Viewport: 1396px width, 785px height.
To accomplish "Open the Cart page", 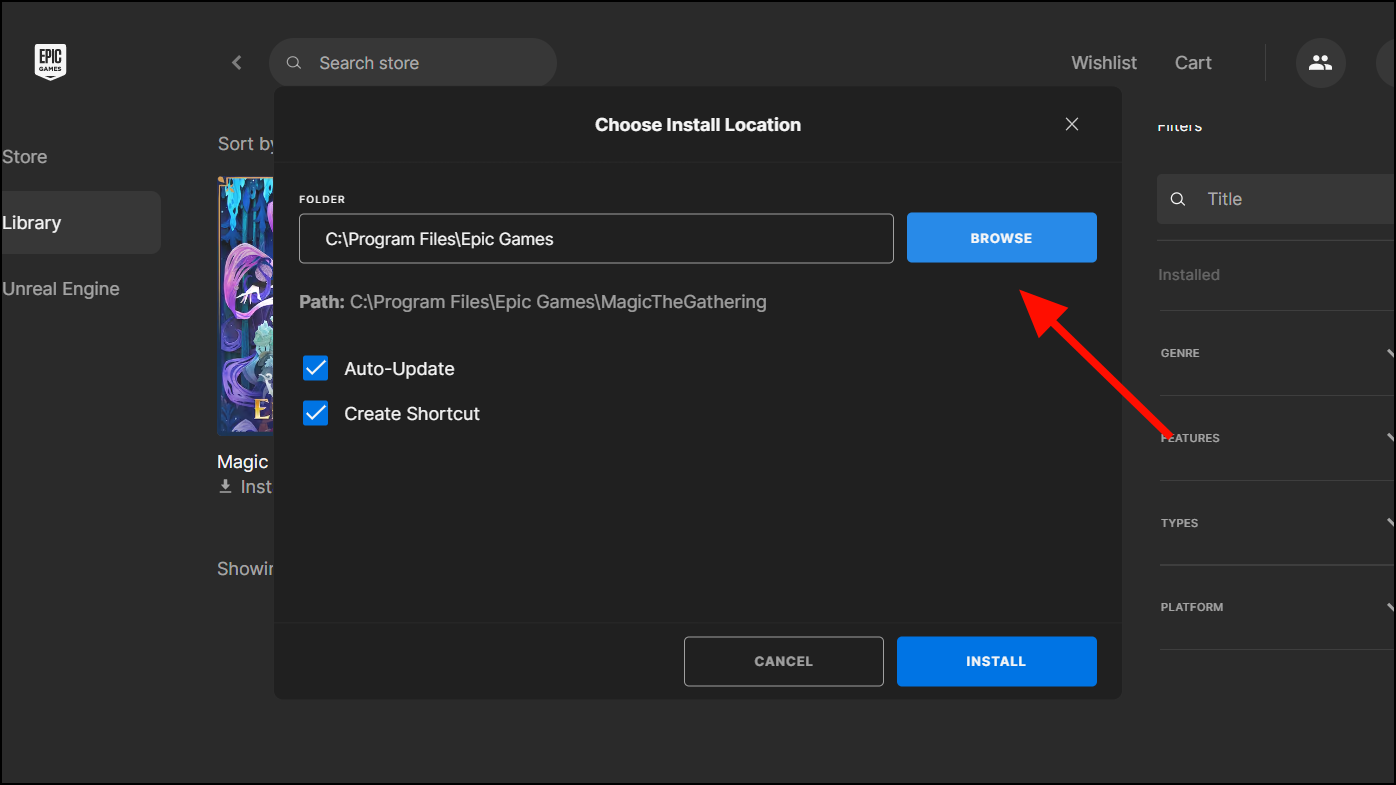I will [1193, 63].
